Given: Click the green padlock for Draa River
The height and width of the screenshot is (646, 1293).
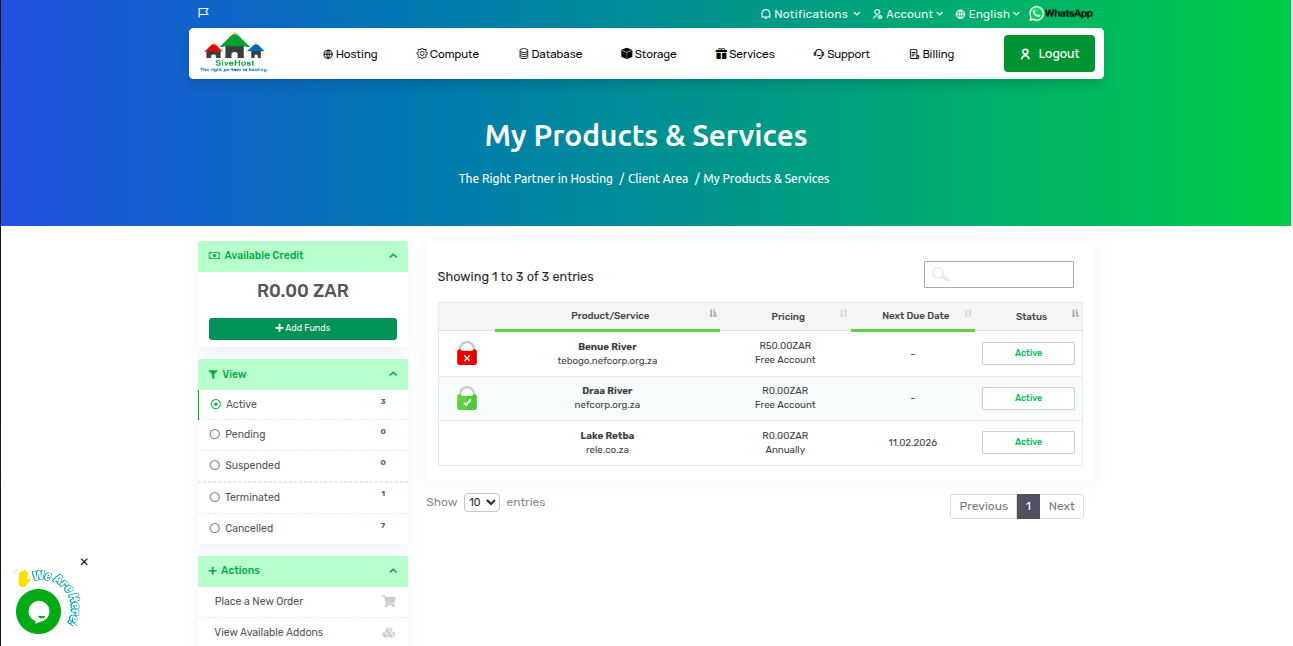Looking at the screenshot, I should point(467,398).
